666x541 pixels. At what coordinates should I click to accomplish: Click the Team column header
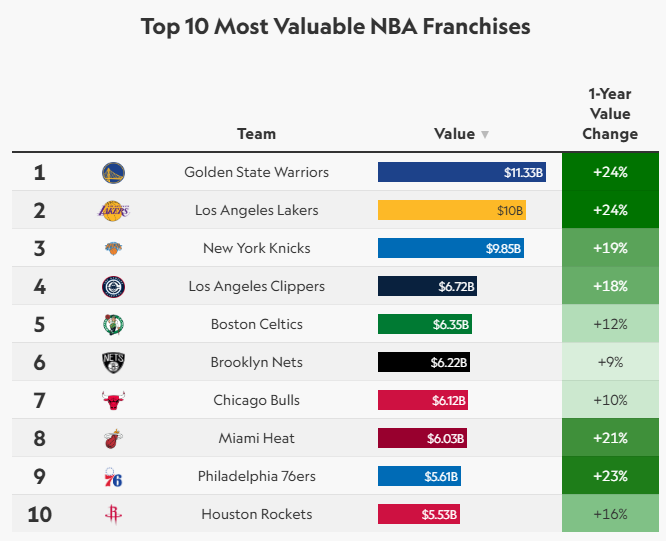pos(256,134)
